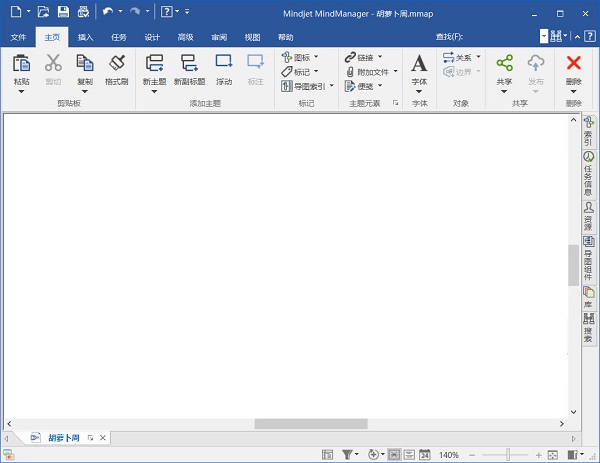Image resolution: width=600 pixels, height=463 pixels.
Task: Click the Save floppy disk icon
Action: (x=63, y=11)
